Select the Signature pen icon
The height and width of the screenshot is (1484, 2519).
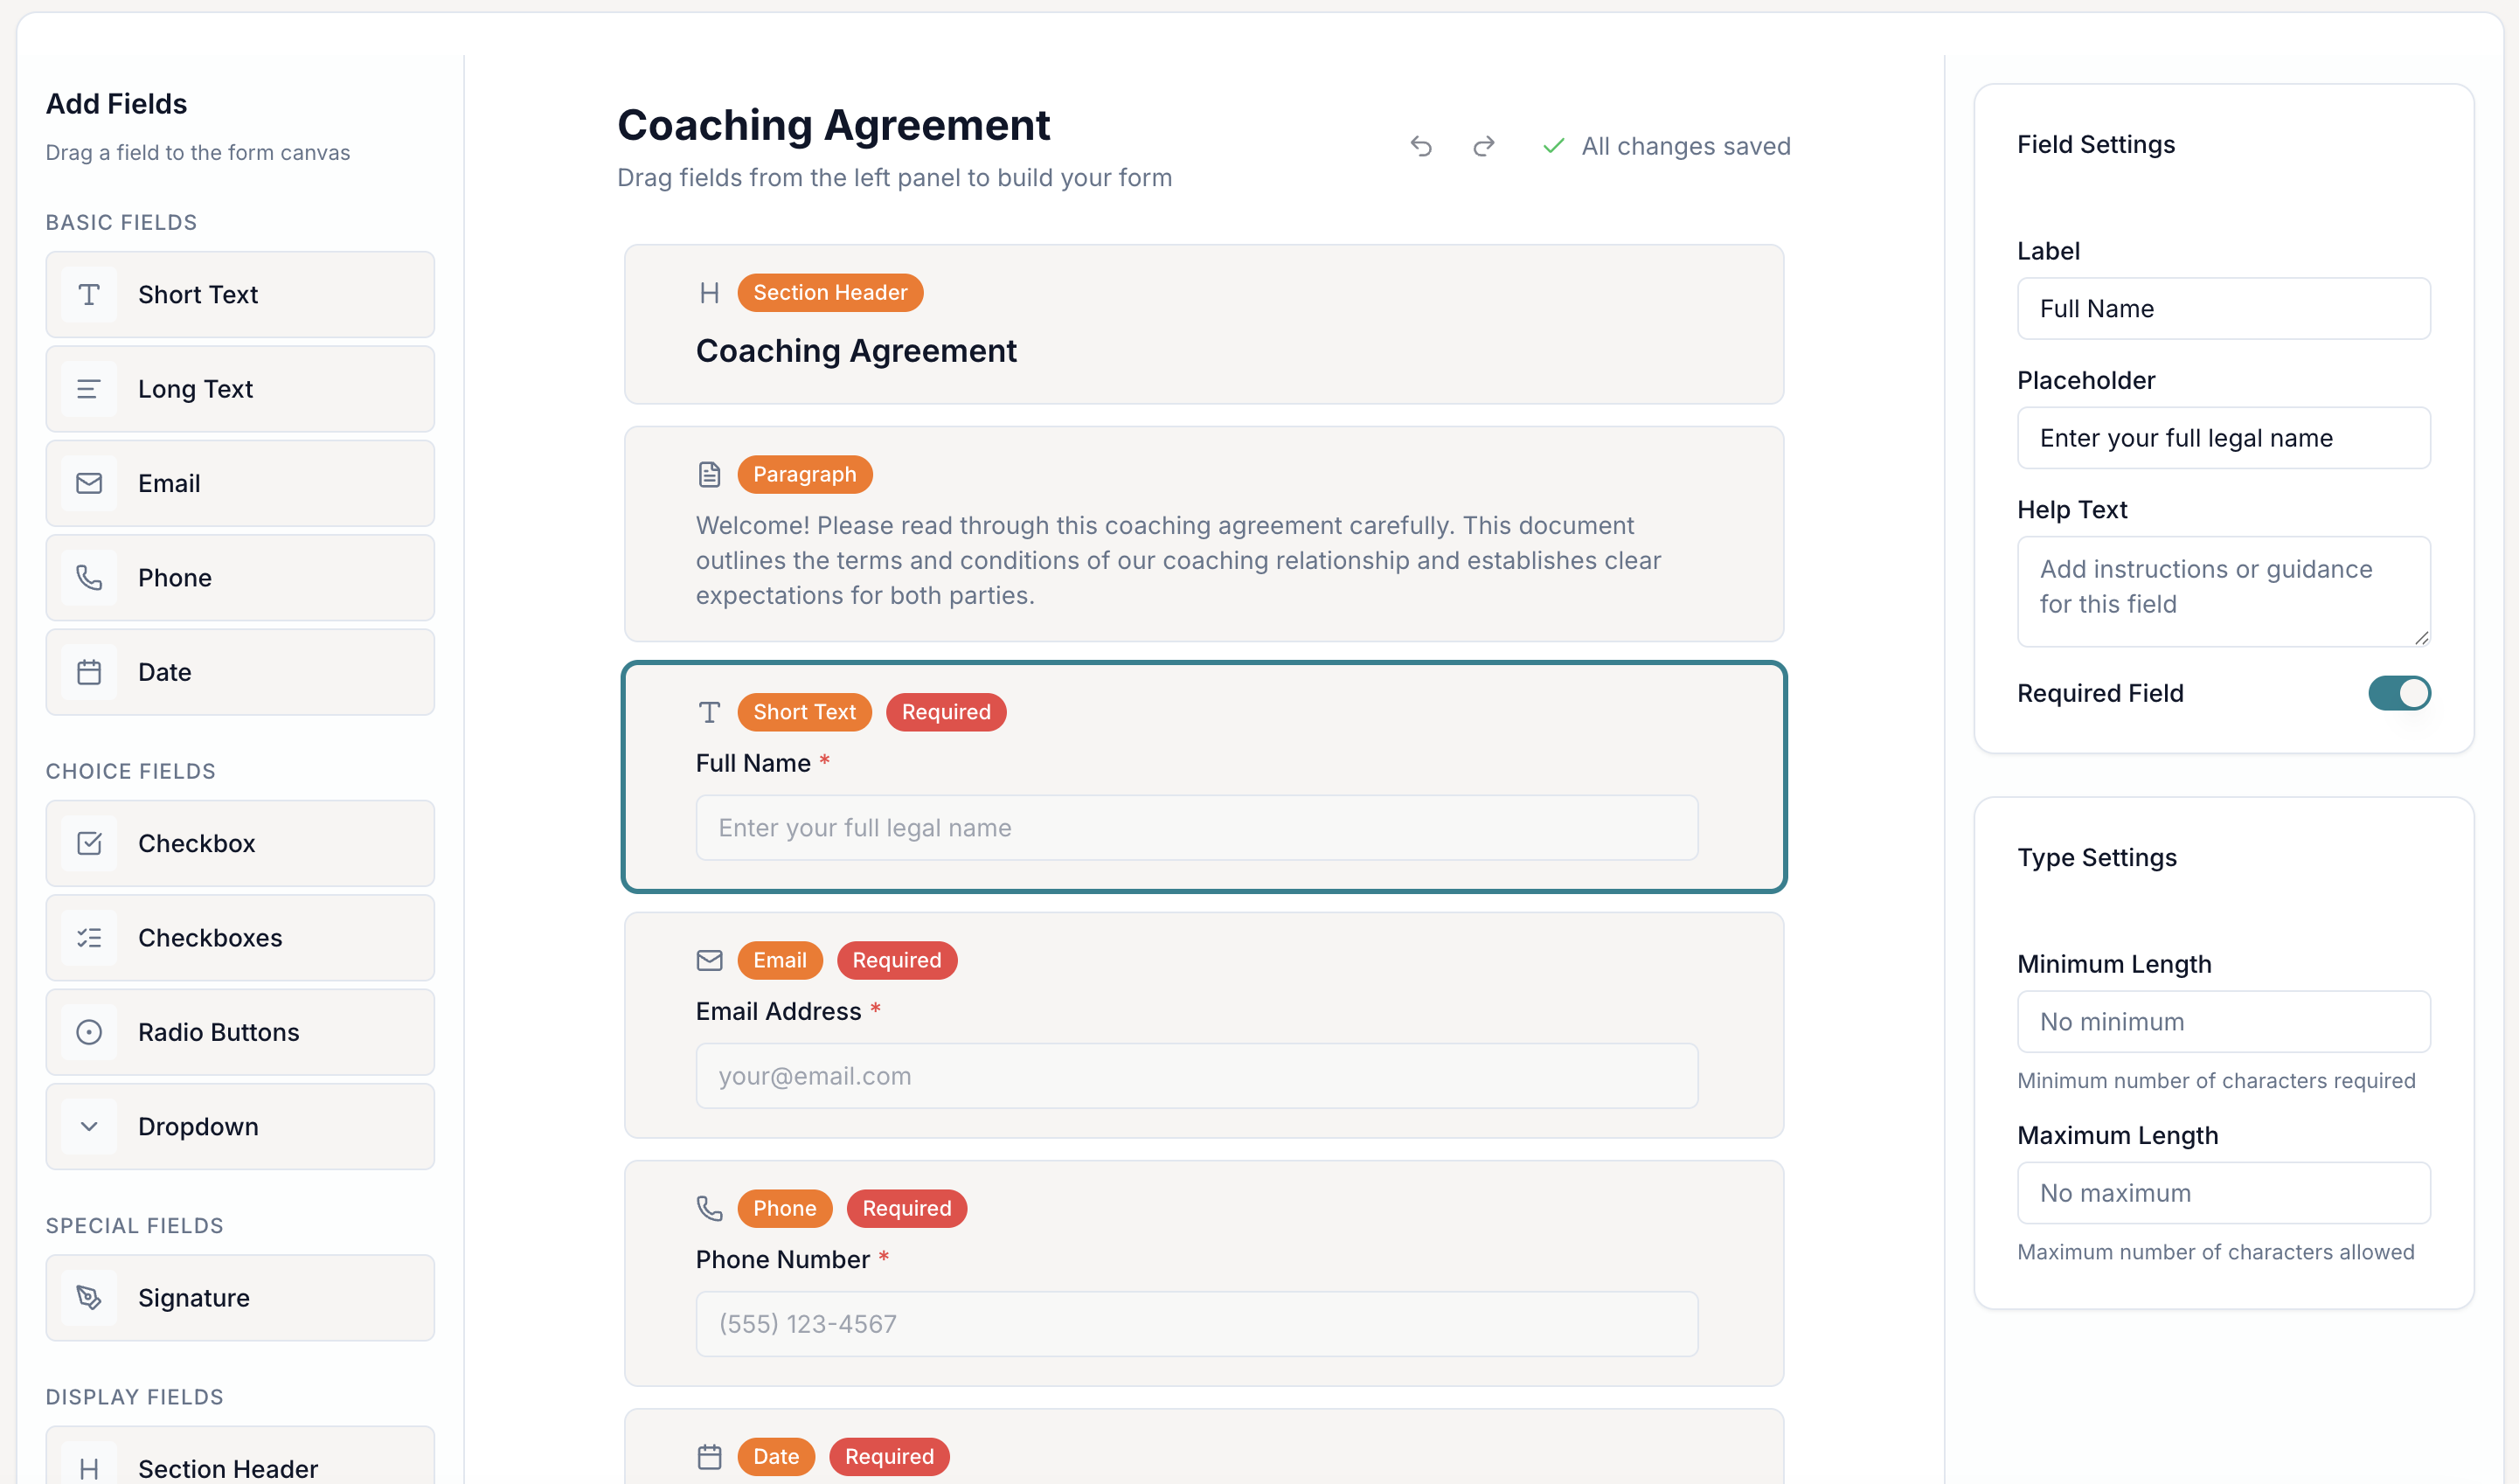point(89,1297)
